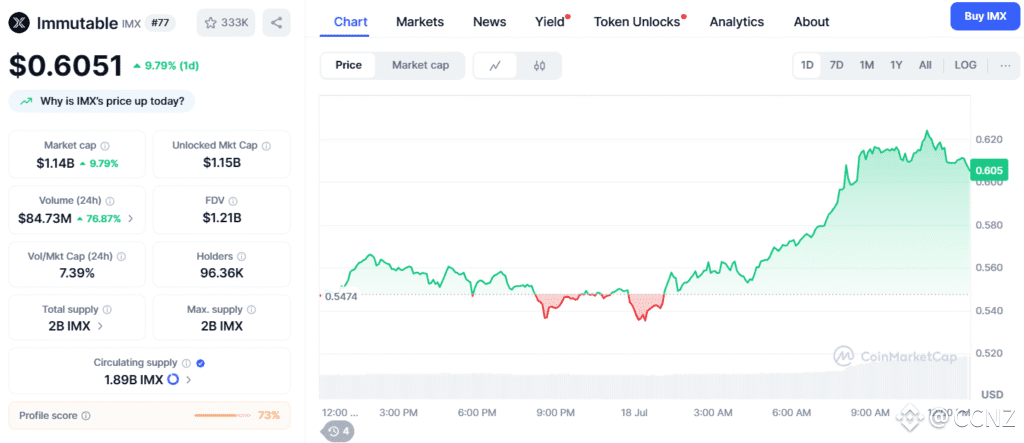The height and width of the screenshot is (443, 1024).
Task: Expand Volume (24h) details chevron
Action: (131, 219)
